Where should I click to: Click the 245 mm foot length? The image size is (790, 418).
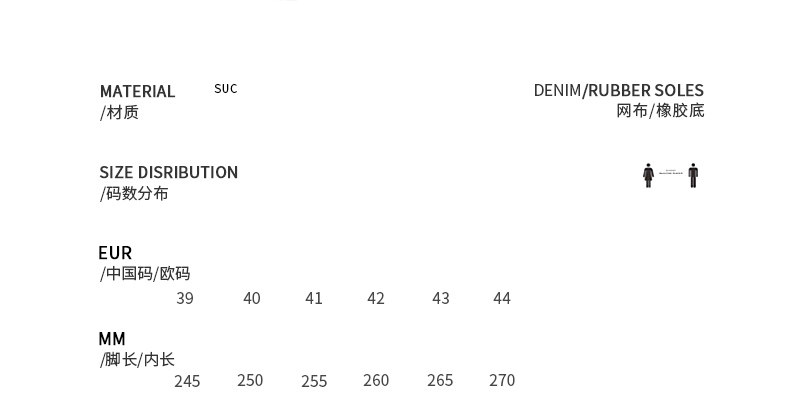tap(187, 381)
